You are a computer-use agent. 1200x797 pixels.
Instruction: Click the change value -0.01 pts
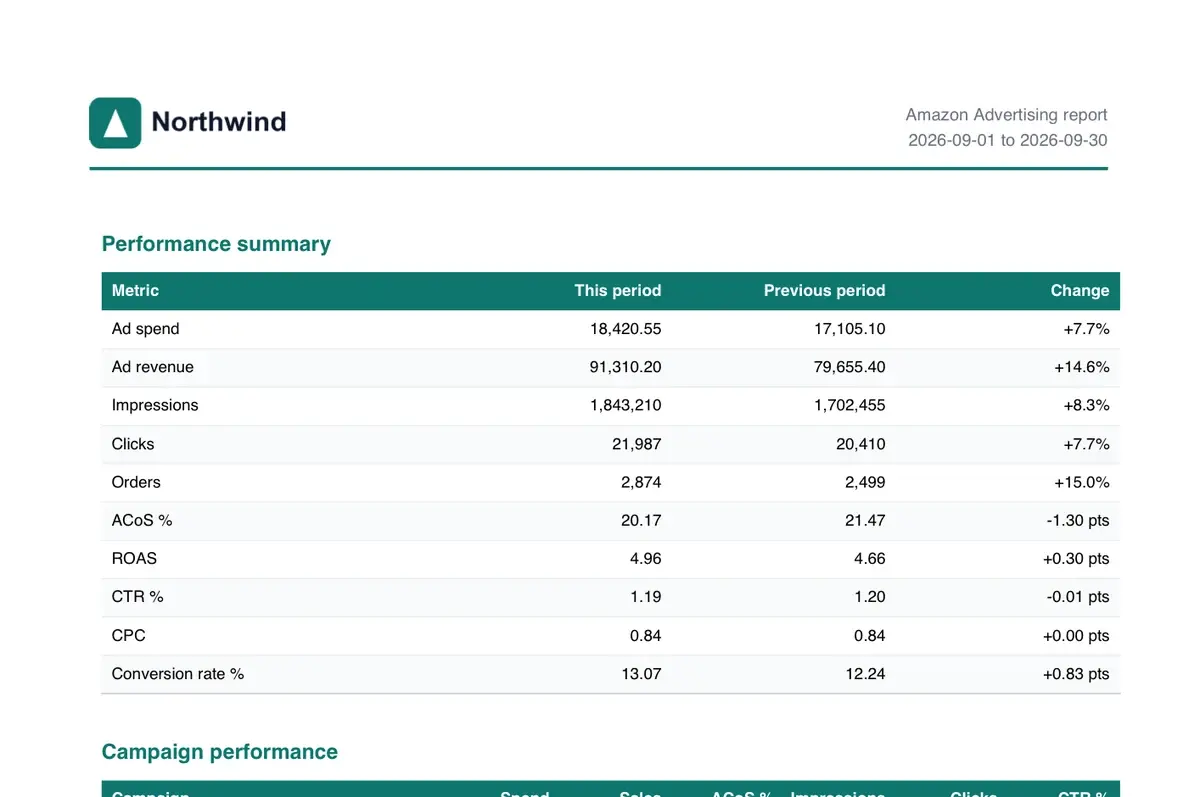coord(1078,596)
